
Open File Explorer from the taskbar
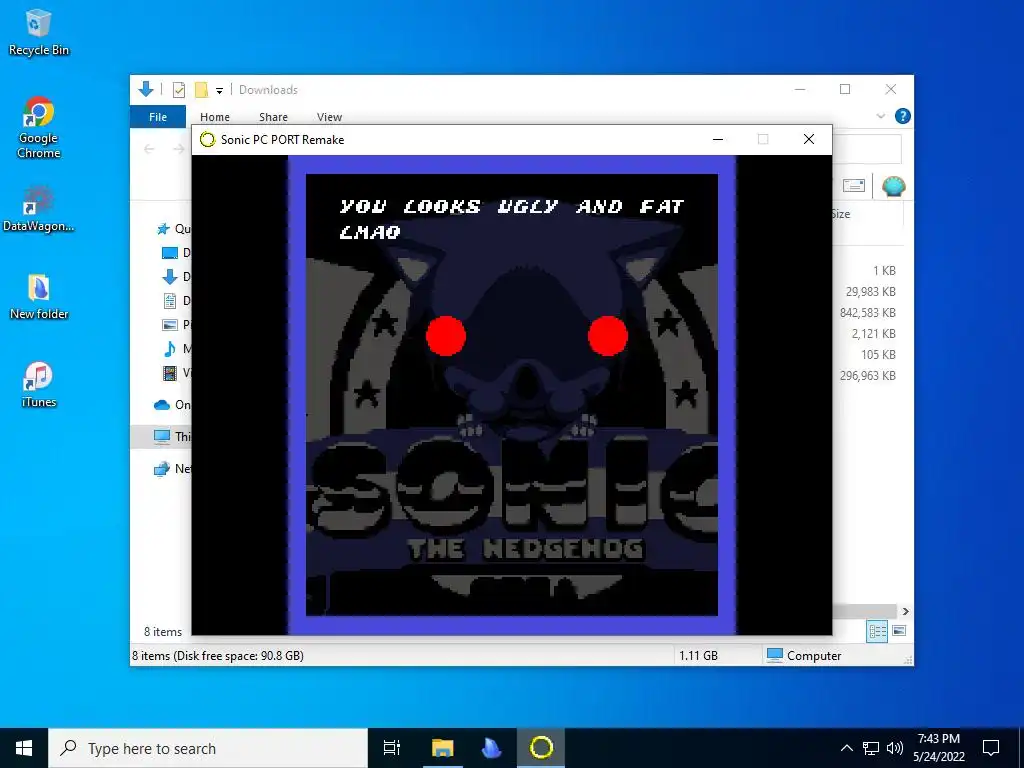[x=442, y=748]
